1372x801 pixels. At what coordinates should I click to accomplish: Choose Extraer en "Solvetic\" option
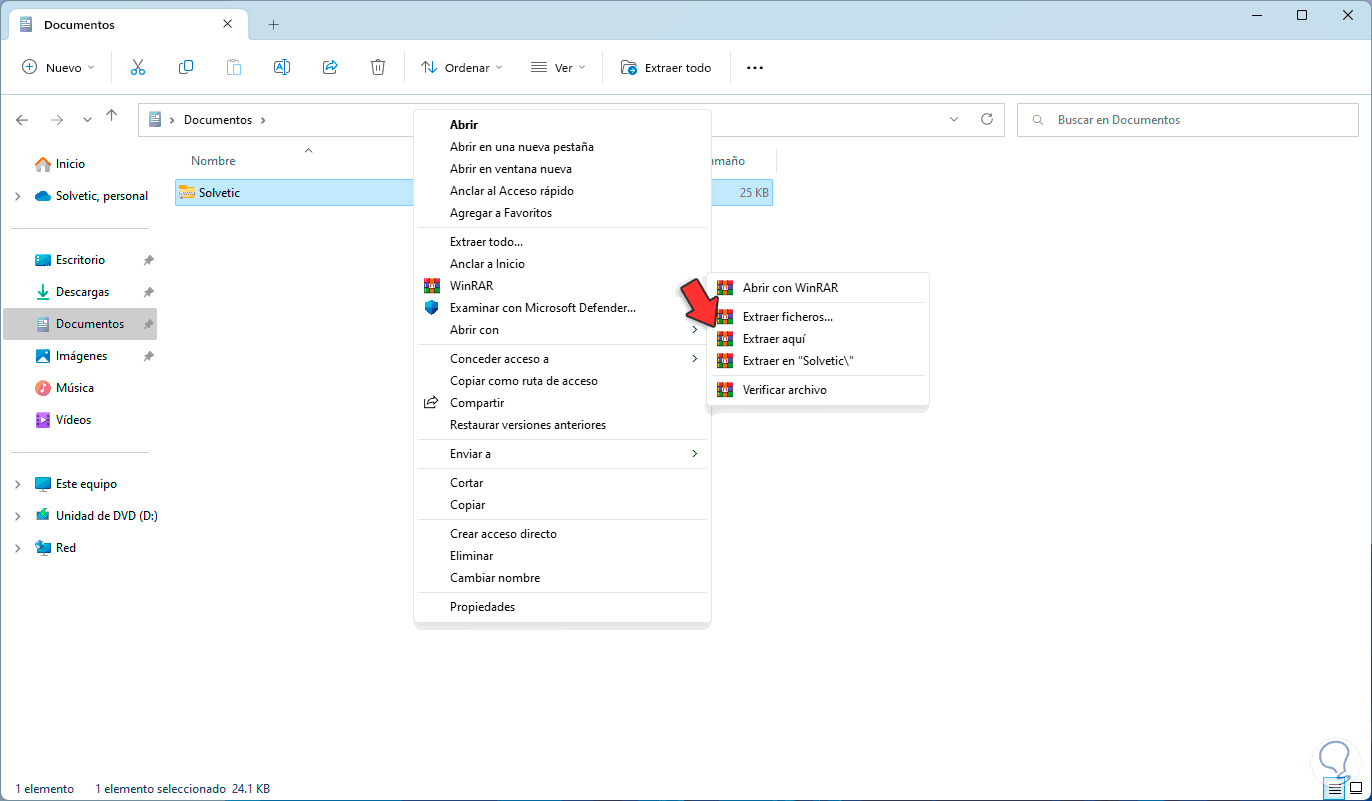(x=818, y=361)
